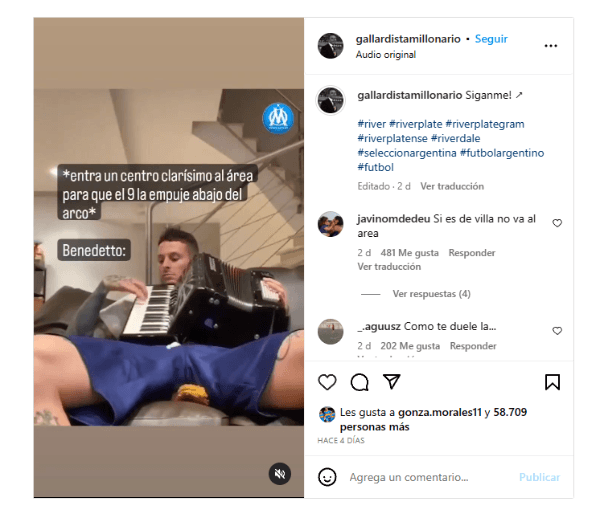This screenshot has width=600, height=526.
Task: Open the #riverplate hashtag
Action: tap(416, 124)
